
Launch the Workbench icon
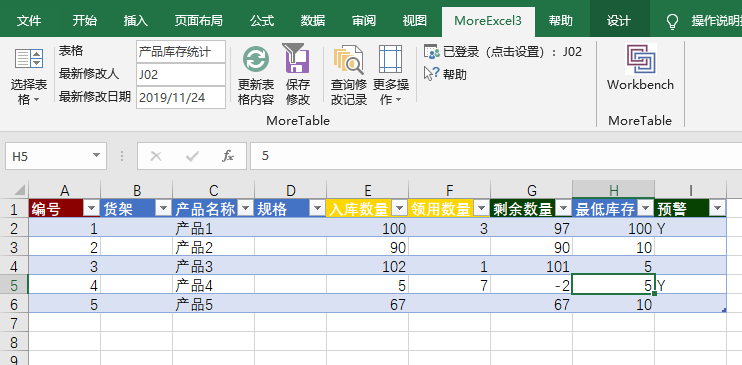coord(641,59)
